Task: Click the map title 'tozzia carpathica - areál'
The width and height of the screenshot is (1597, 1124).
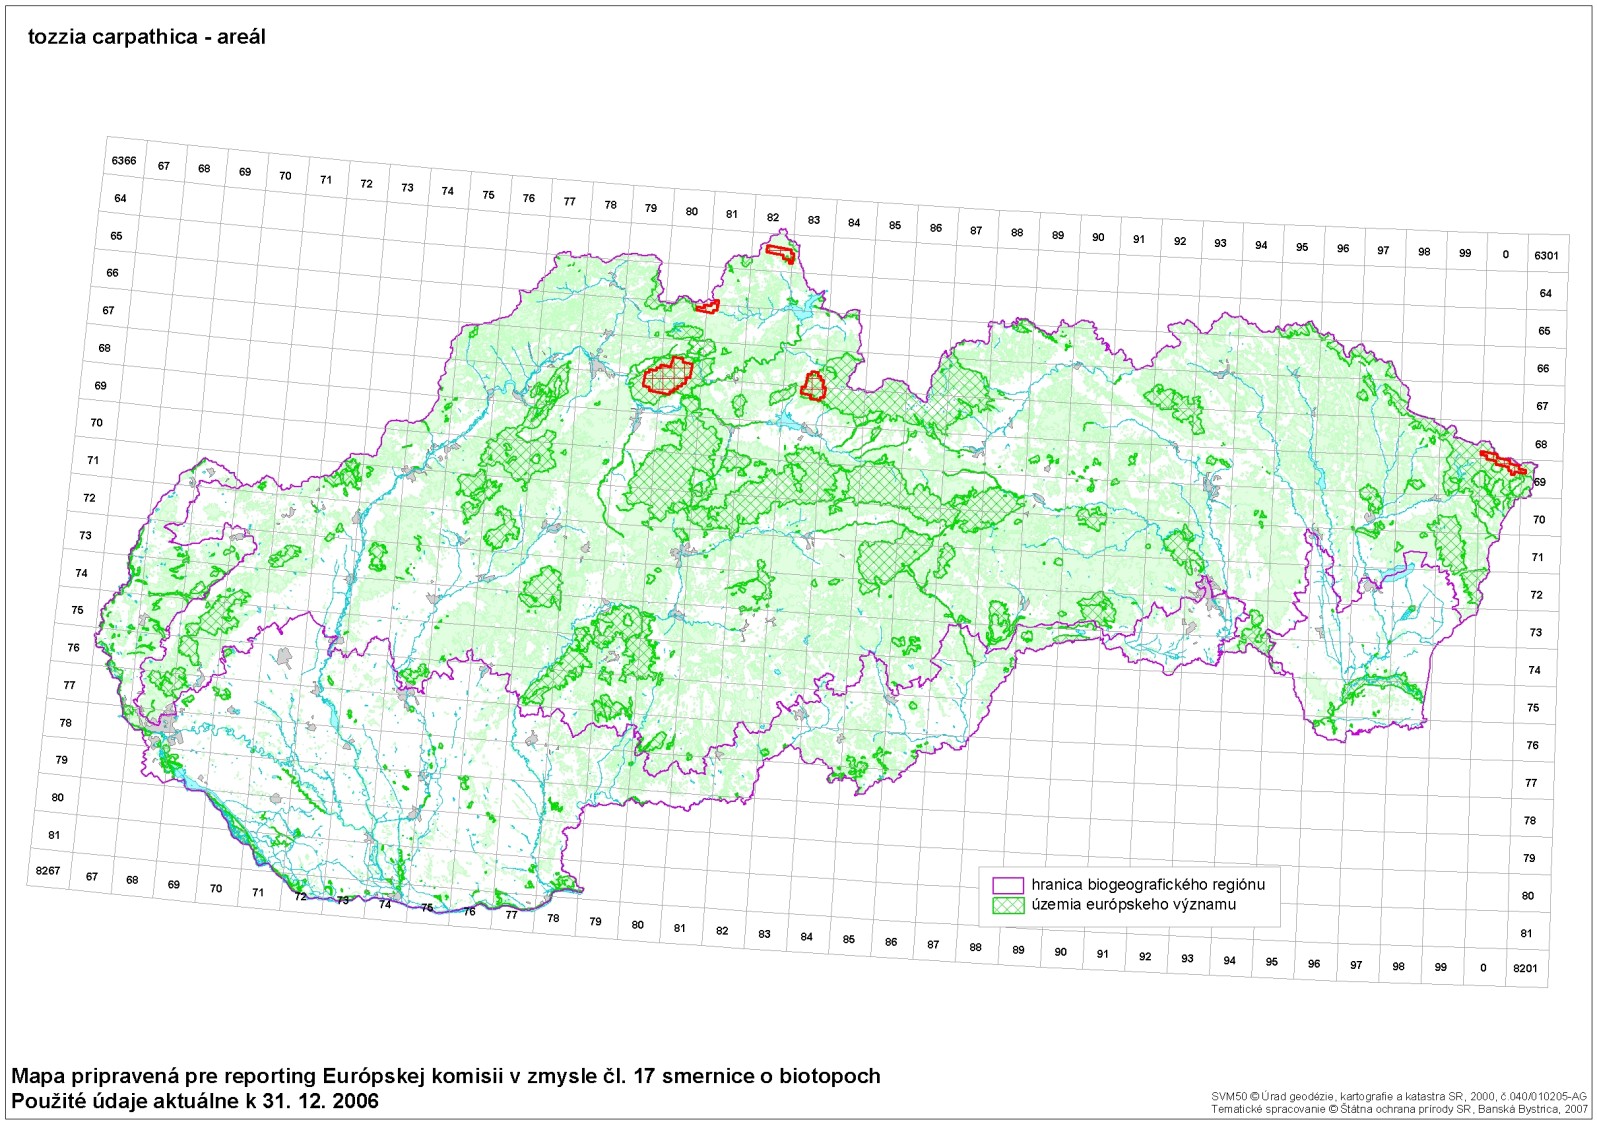Action: click(147, 37)
